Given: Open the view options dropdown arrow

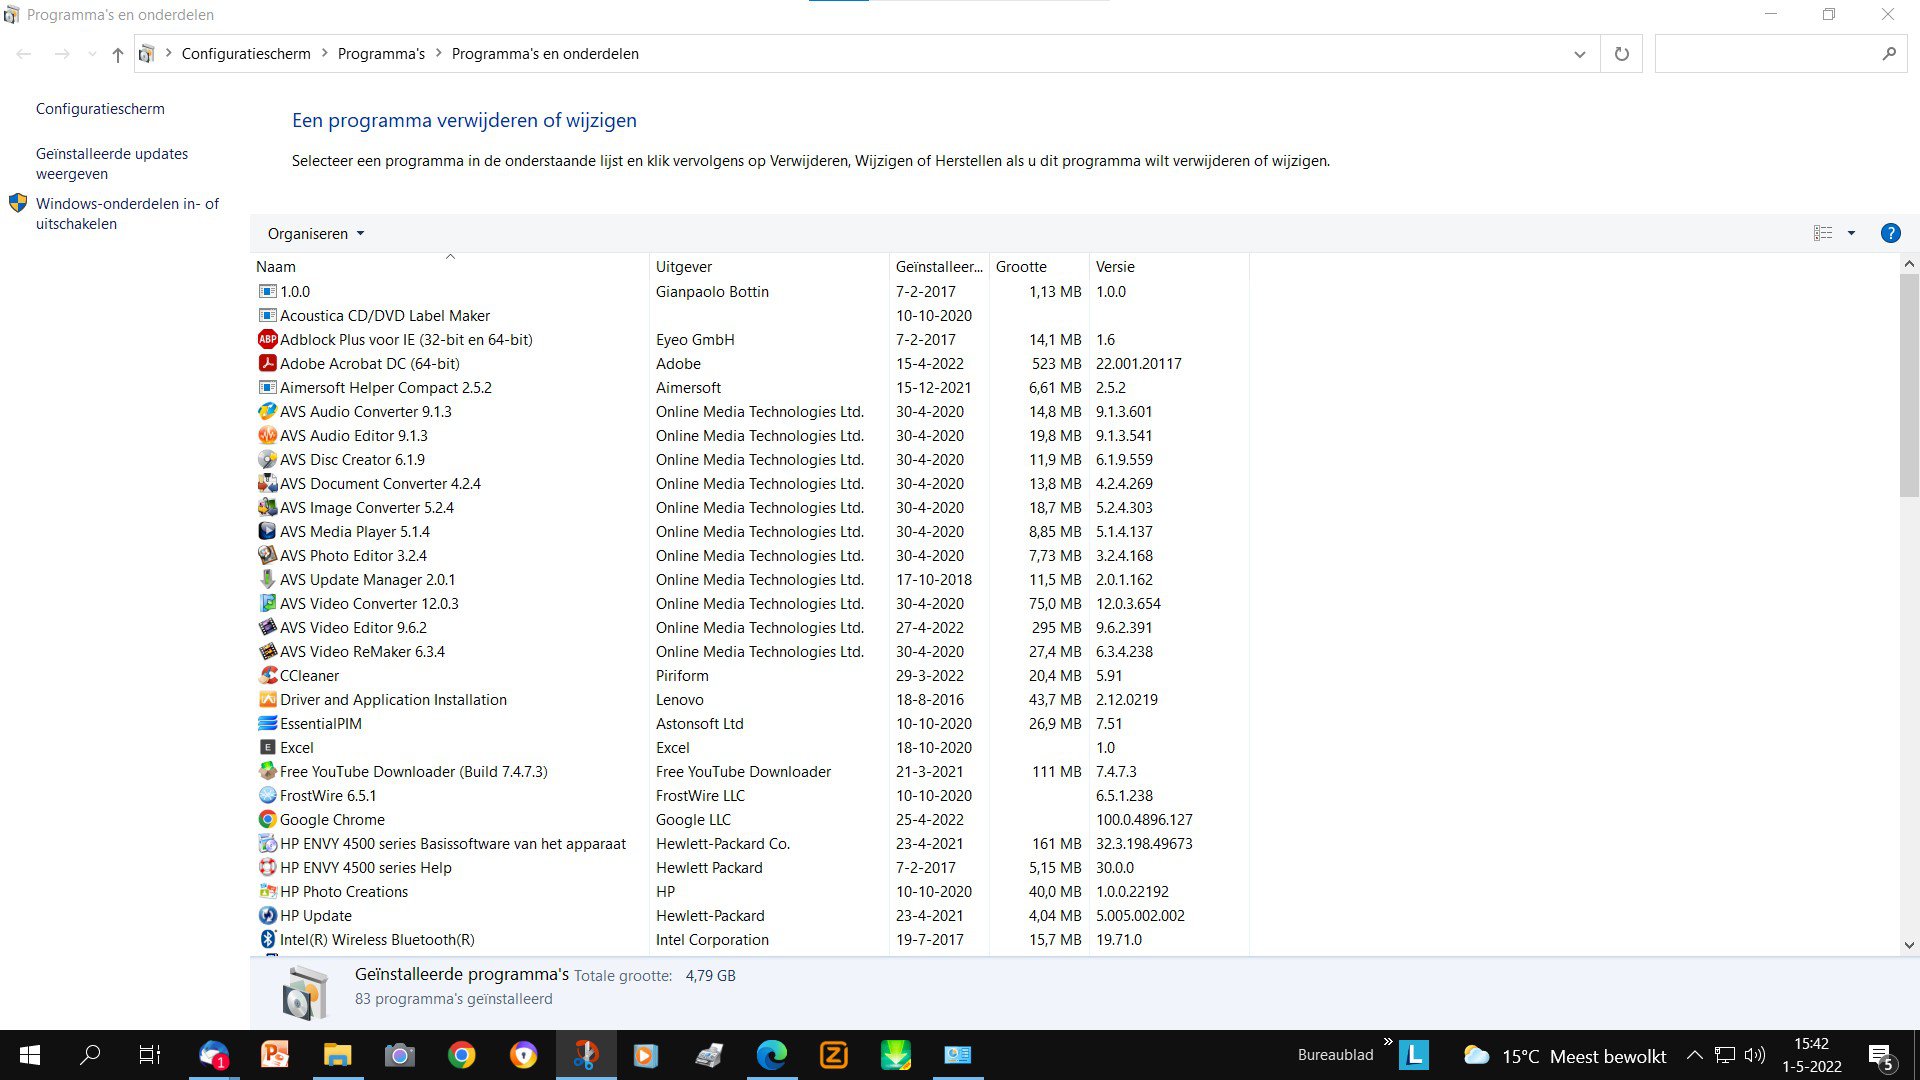Looking at the screenshot, I should click(x=1851, y=233).
